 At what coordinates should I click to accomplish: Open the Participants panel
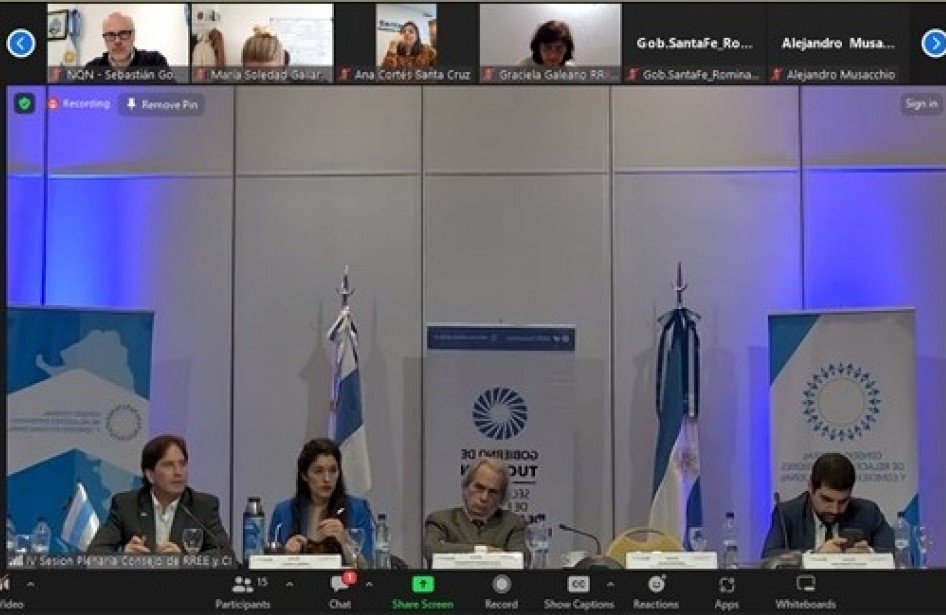[243, 589]
